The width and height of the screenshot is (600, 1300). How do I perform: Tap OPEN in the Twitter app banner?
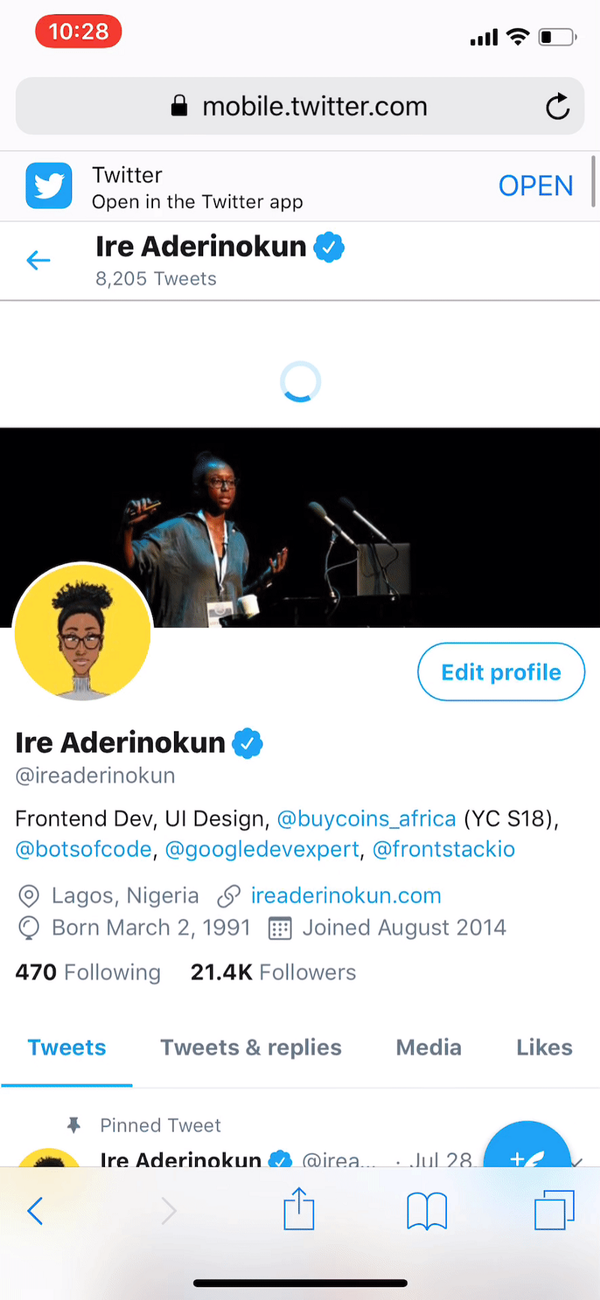[x=536, y=186]
